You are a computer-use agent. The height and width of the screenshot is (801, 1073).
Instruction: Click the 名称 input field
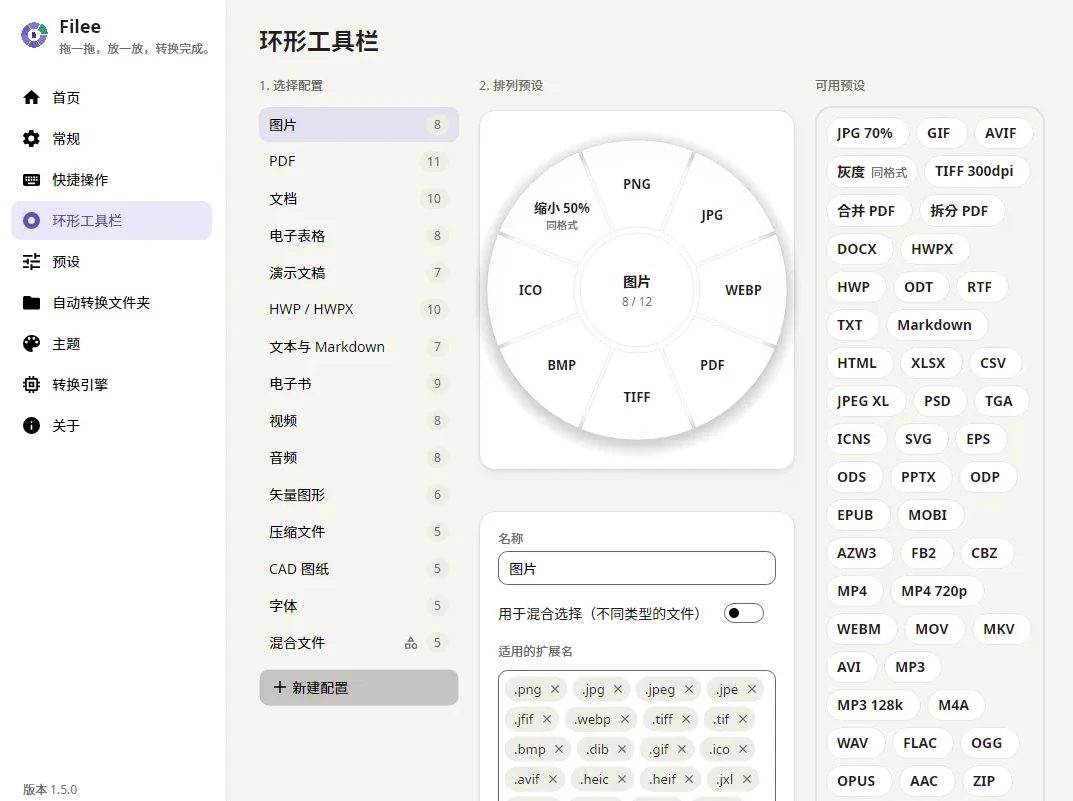[636, 568]
